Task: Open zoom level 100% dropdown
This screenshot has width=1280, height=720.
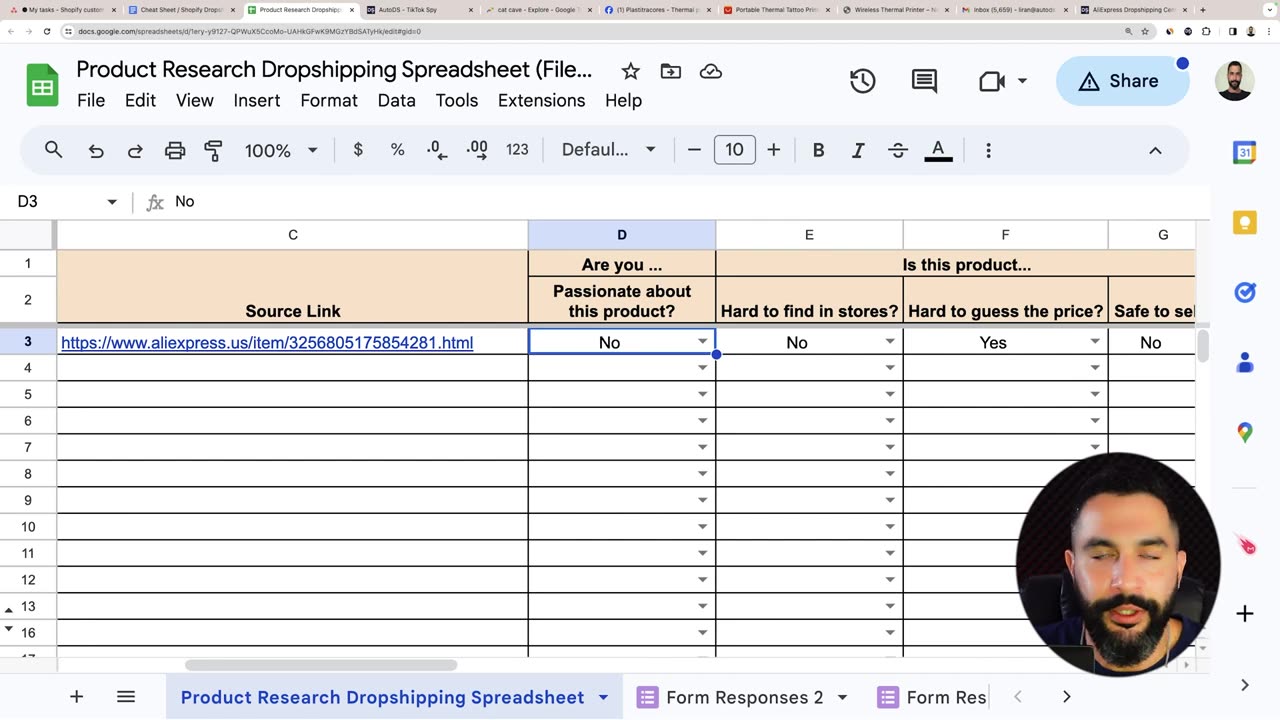Action: pos(281,150)
